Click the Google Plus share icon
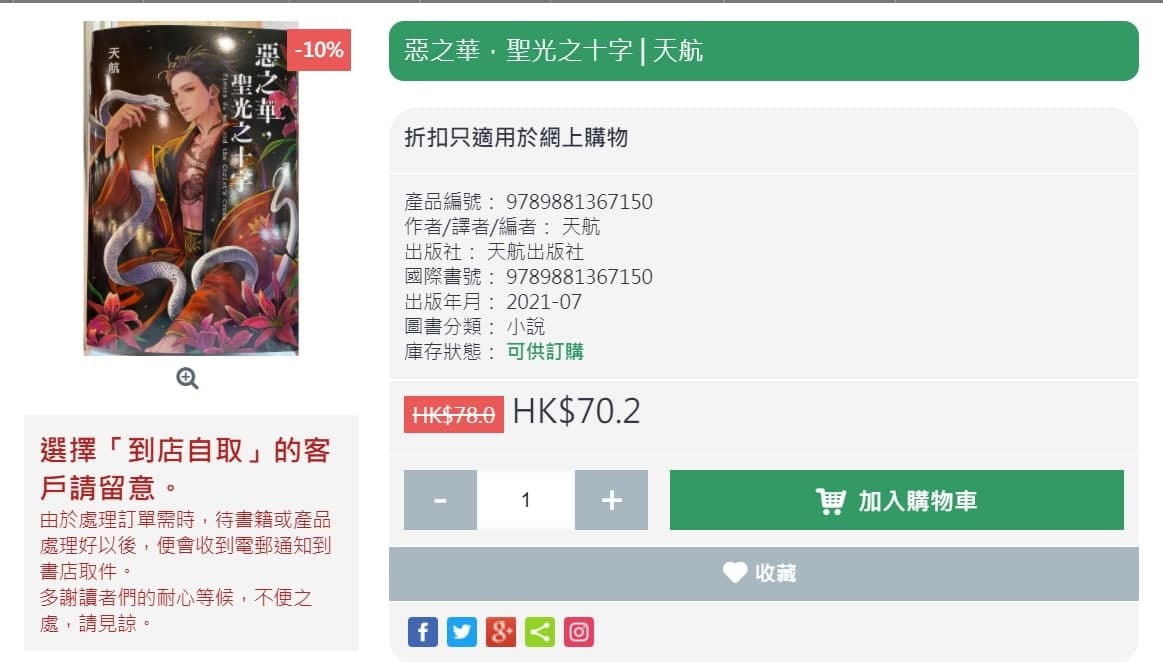This screenshot has height=662, width=1163. [501, 632]
